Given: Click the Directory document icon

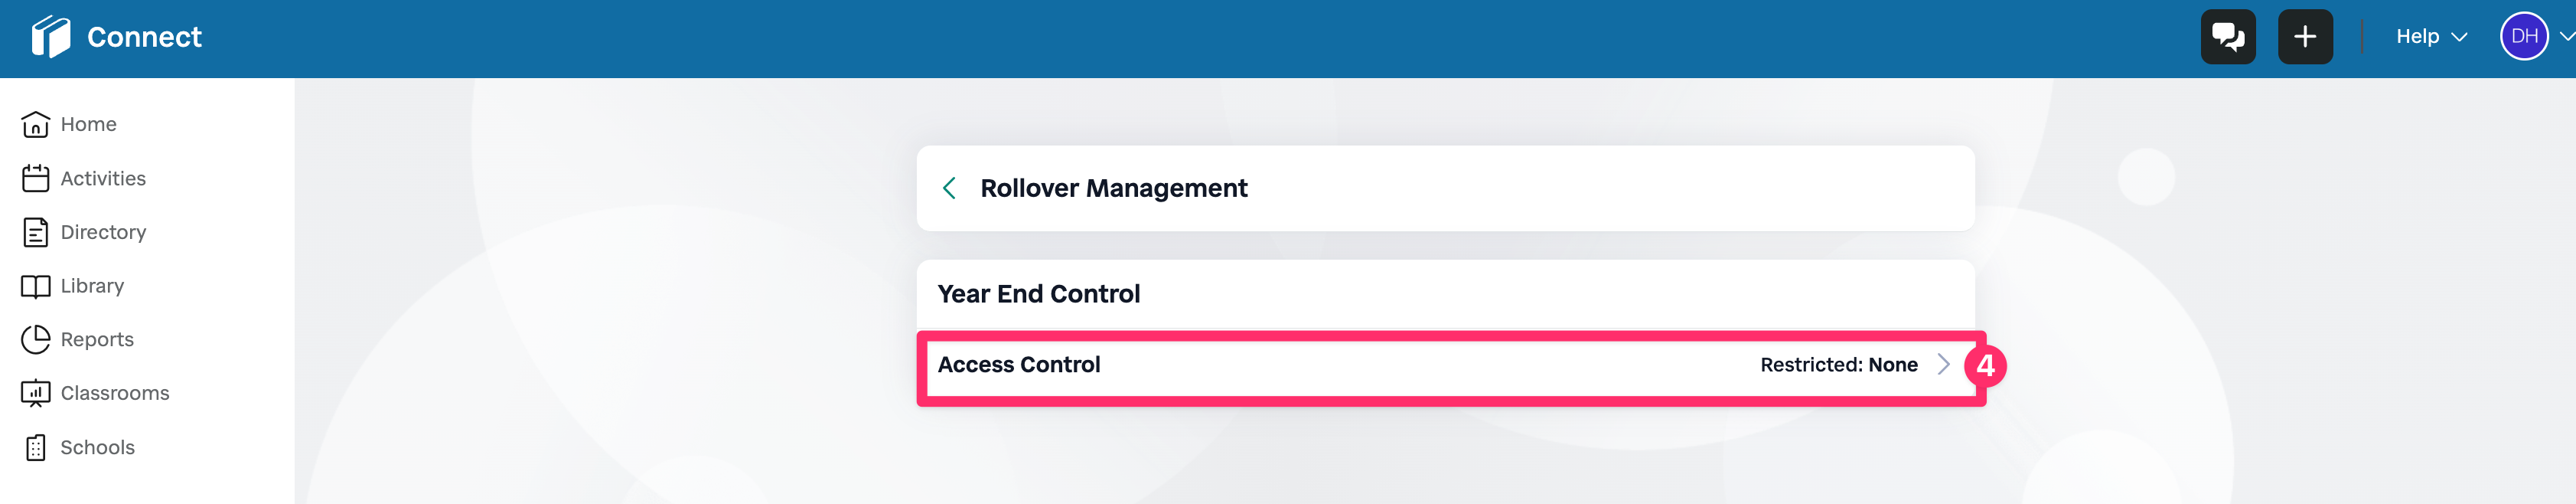Looking at the screenshot, I should [36, 232].
